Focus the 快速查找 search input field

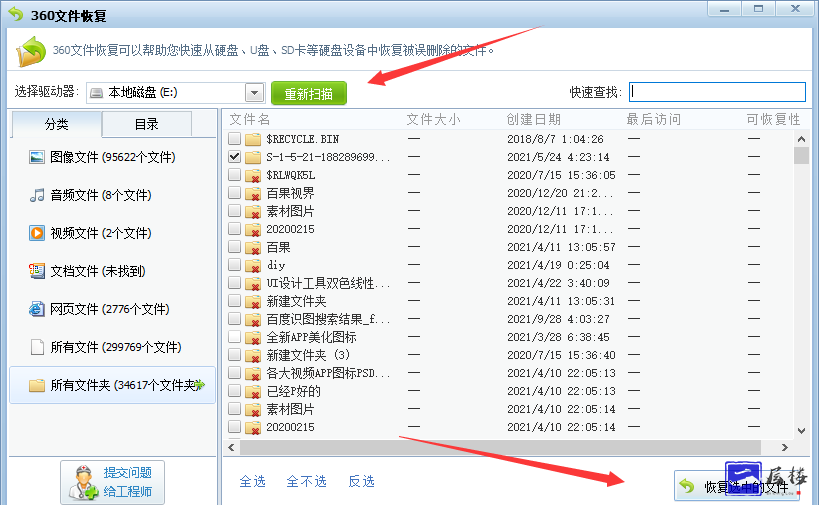tap(717, 92)
